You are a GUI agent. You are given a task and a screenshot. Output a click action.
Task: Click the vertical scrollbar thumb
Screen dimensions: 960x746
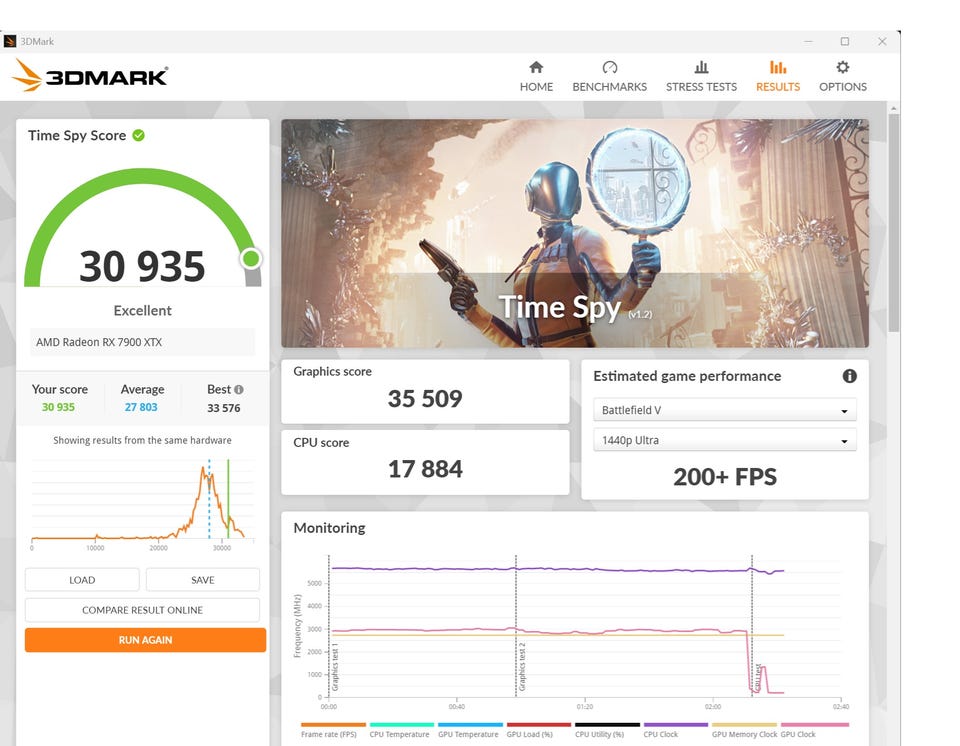pos(893,222)
